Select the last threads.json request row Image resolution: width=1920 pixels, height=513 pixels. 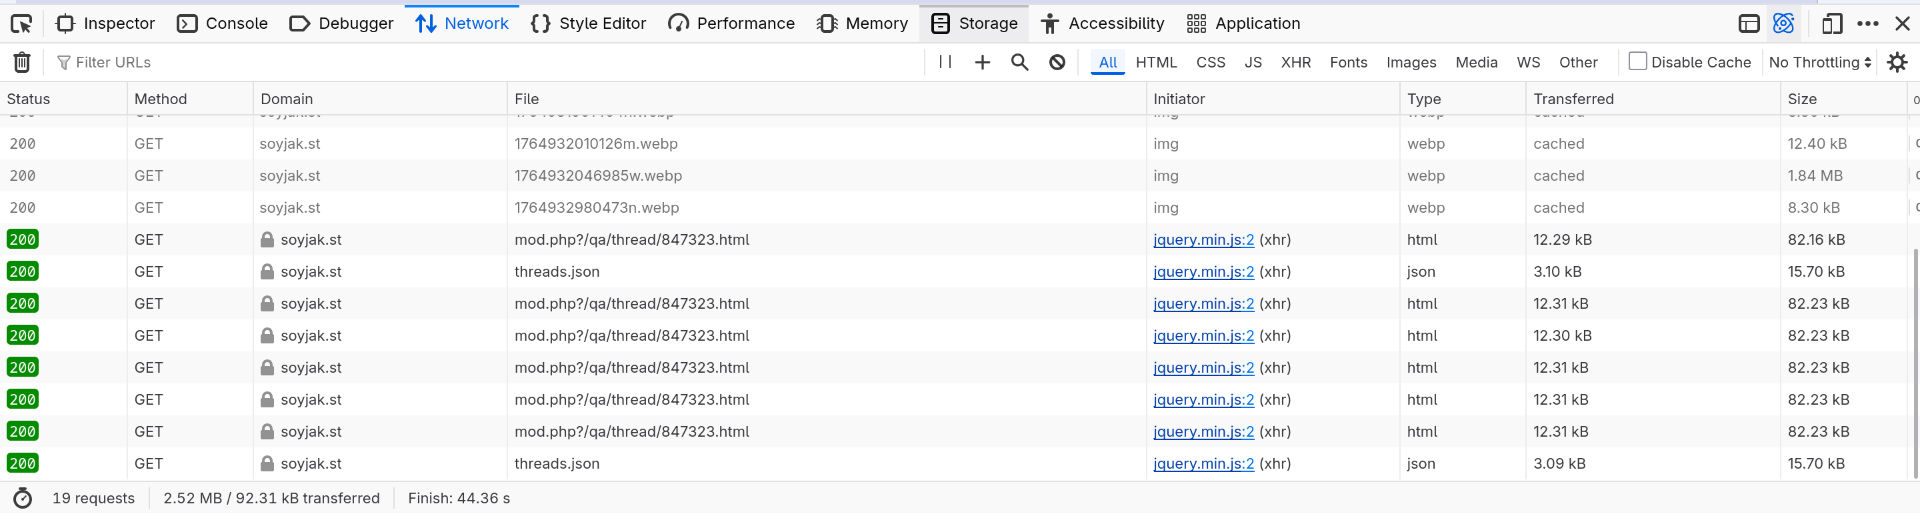coord(557,464)
